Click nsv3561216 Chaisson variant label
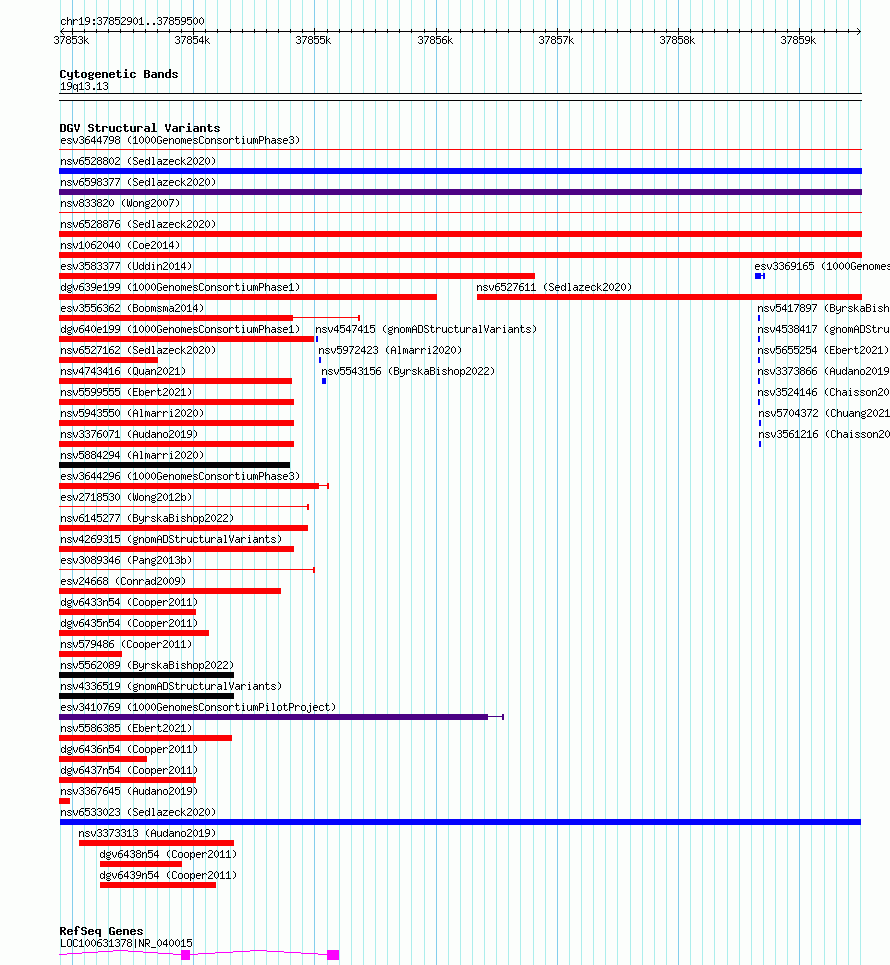890x965 pixels. (x=824, y=434)
